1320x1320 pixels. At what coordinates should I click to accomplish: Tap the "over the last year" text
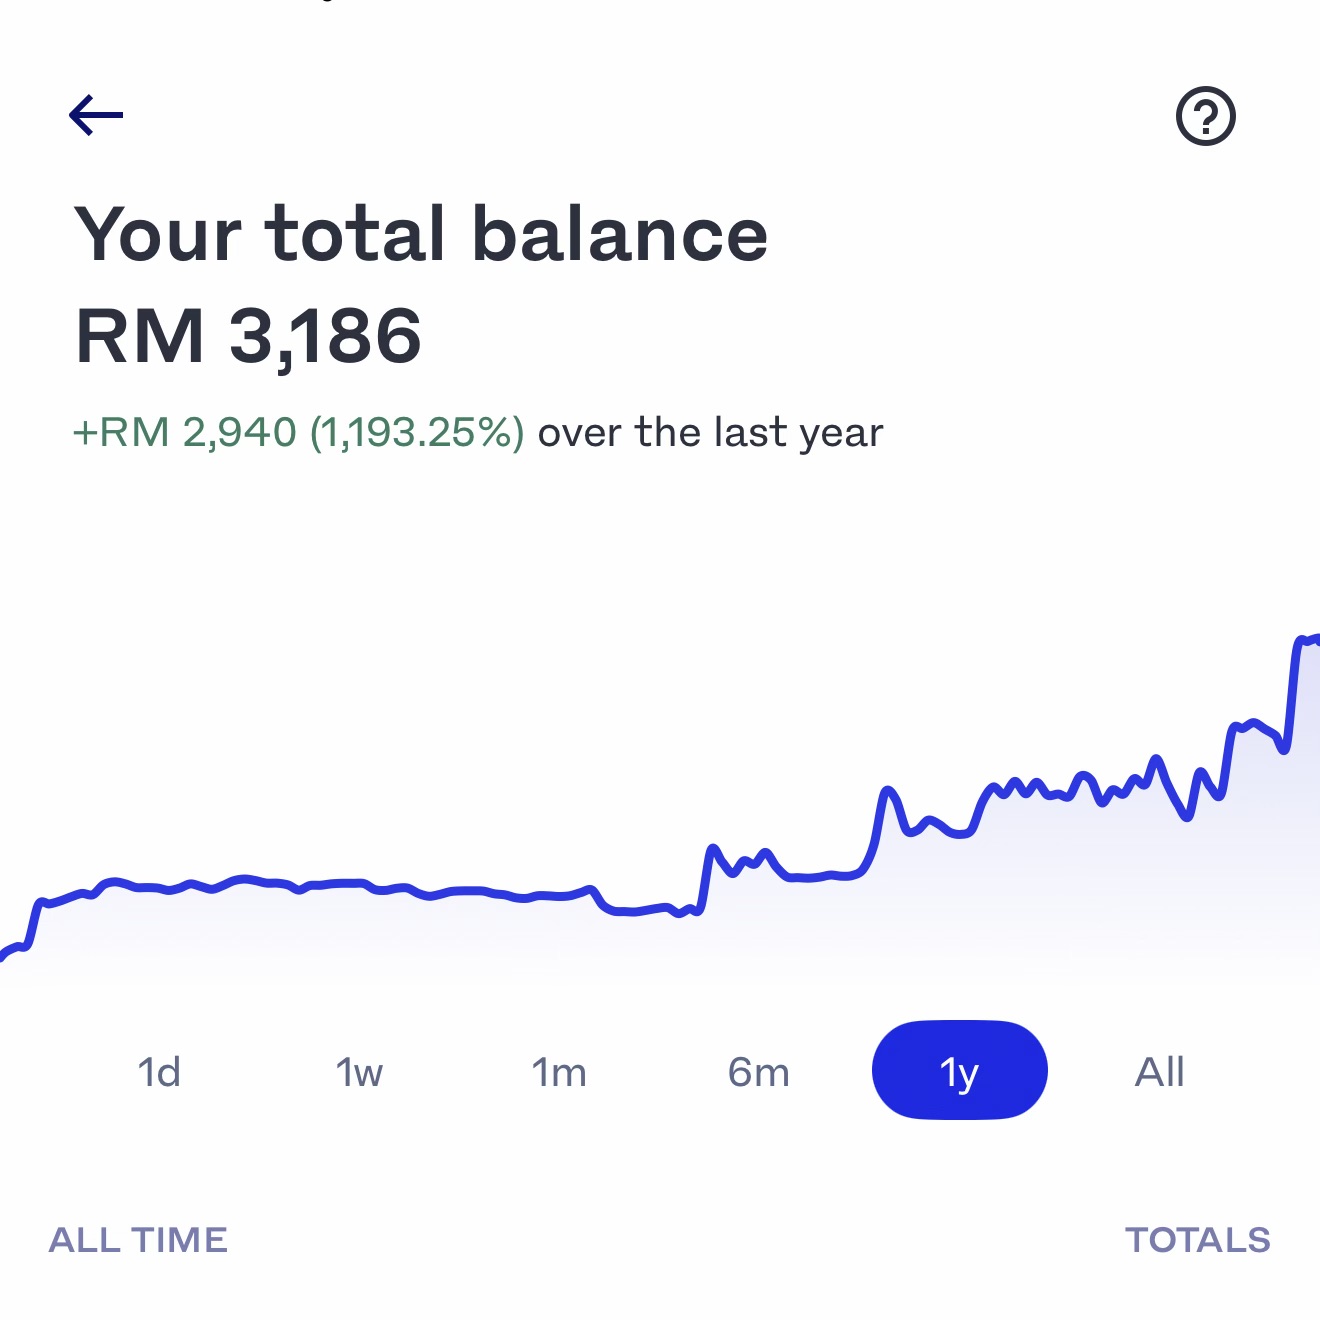[x=710, y=433]
